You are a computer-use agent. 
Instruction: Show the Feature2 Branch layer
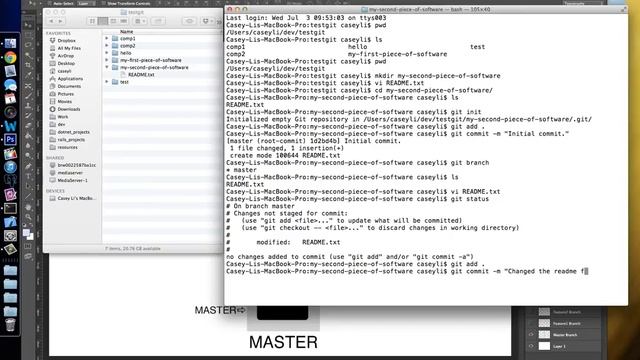pyautogui.click(x=531, y=312)
